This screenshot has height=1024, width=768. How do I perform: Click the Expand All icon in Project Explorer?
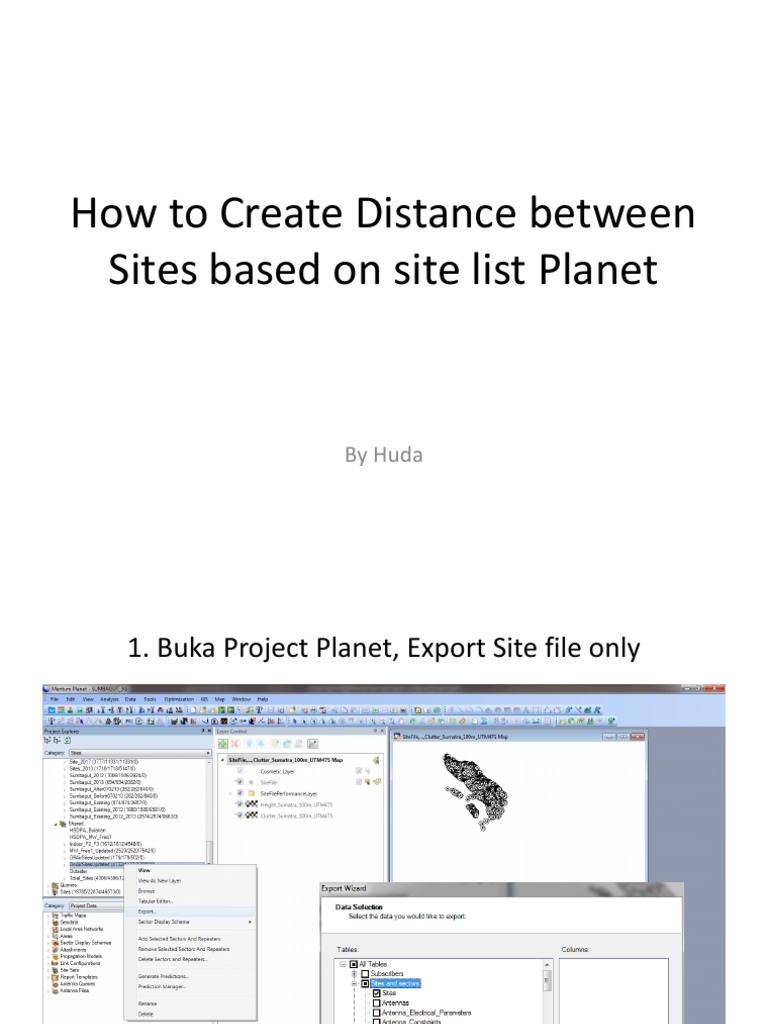[x=47, y=740]
